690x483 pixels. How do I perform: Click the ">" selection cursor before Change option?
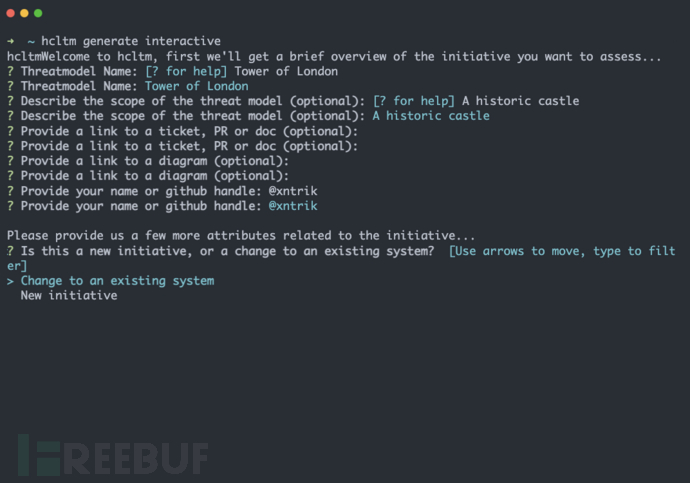pyautogui.click(x=10, y=281)
